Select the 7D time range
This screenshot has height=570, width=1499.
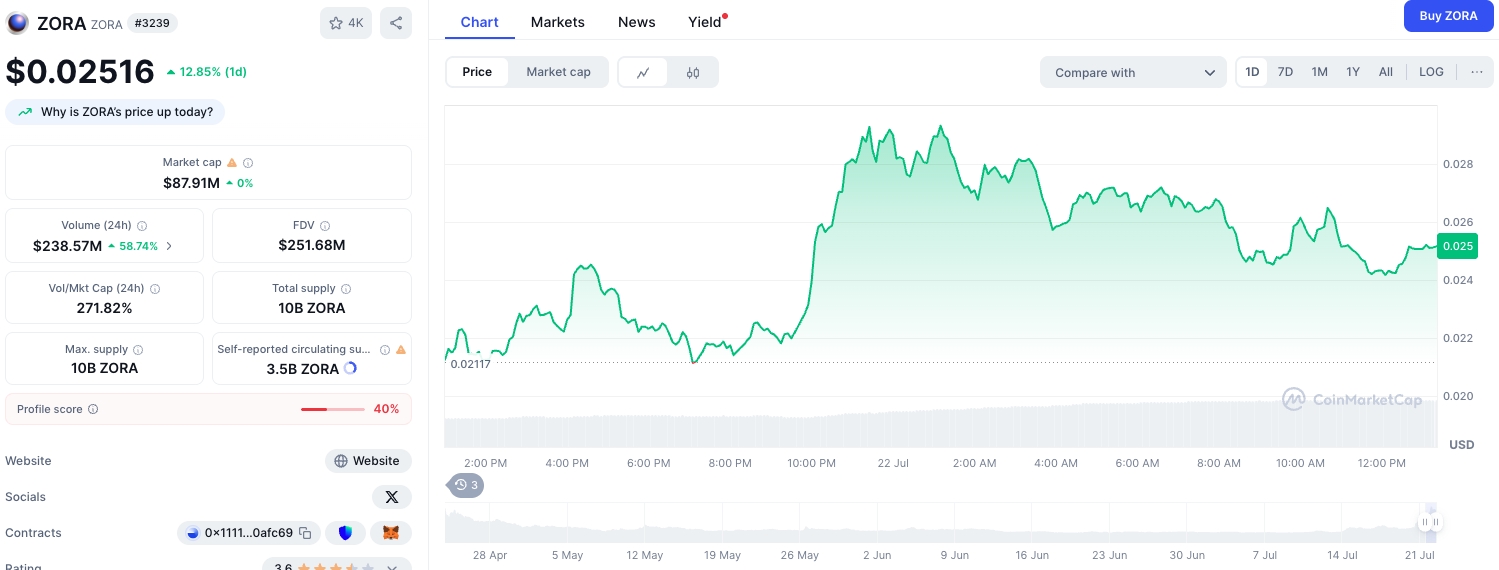(x=1285, y=72)
